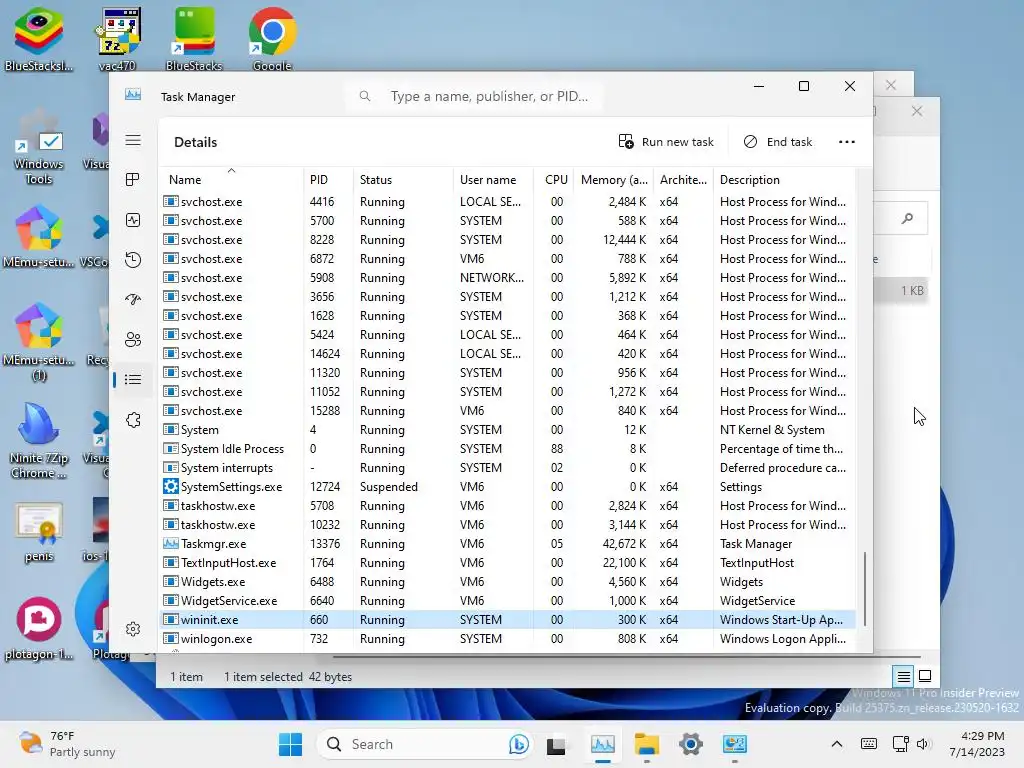Screen dimensions: 1024x768
Task: Sort by the Name column header
Action: click(x=231, y=180)
